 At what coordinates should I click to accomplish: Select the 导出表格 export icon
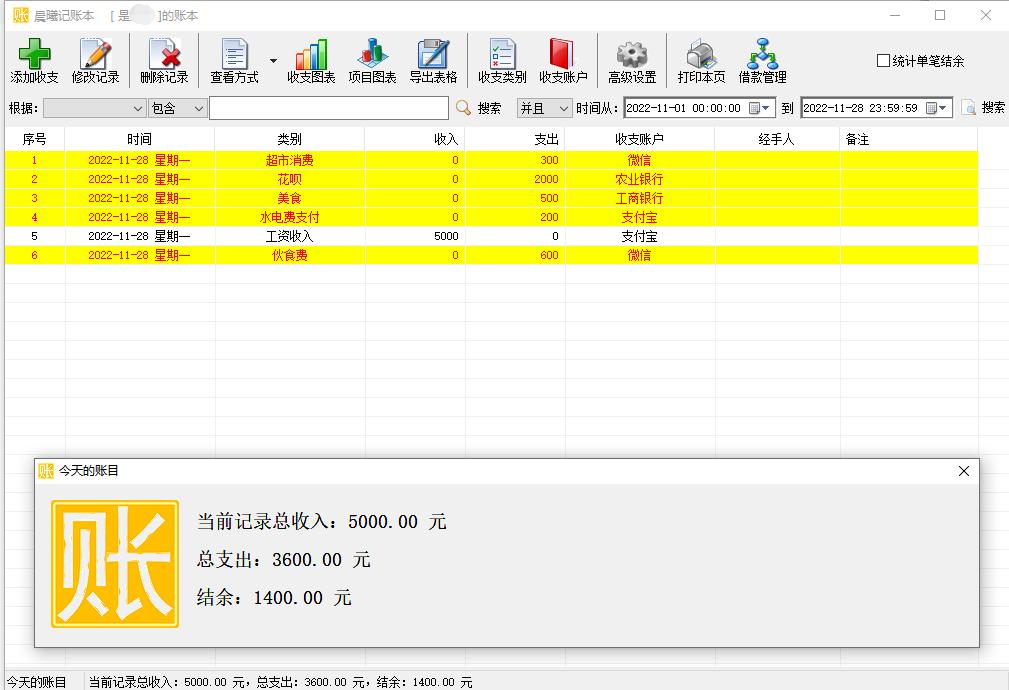433,60
